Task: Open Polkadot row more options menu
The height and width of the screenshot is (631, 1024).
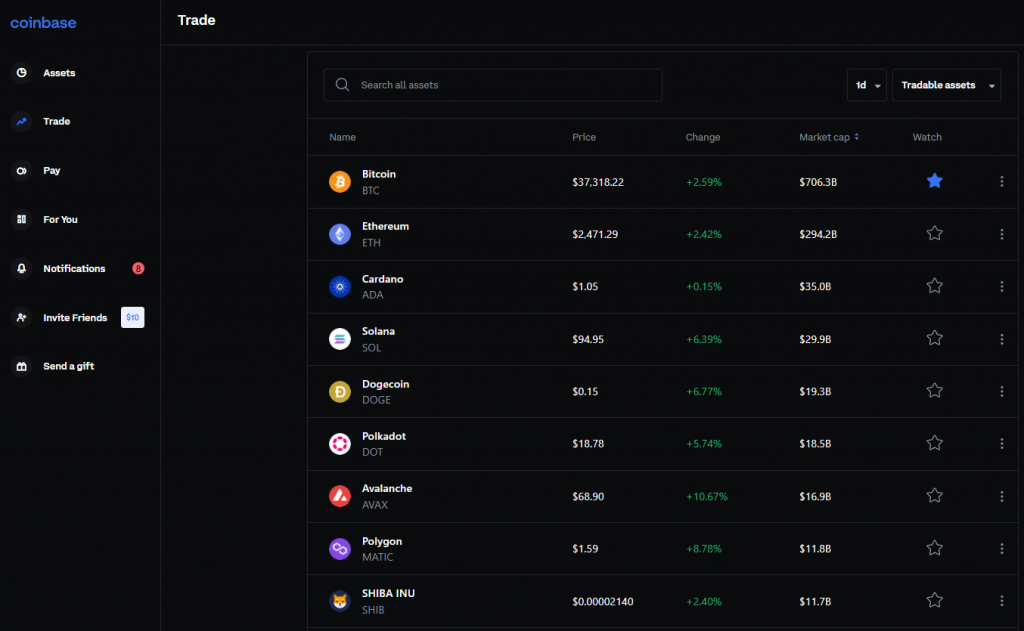Action: [x=1001, y=444]
